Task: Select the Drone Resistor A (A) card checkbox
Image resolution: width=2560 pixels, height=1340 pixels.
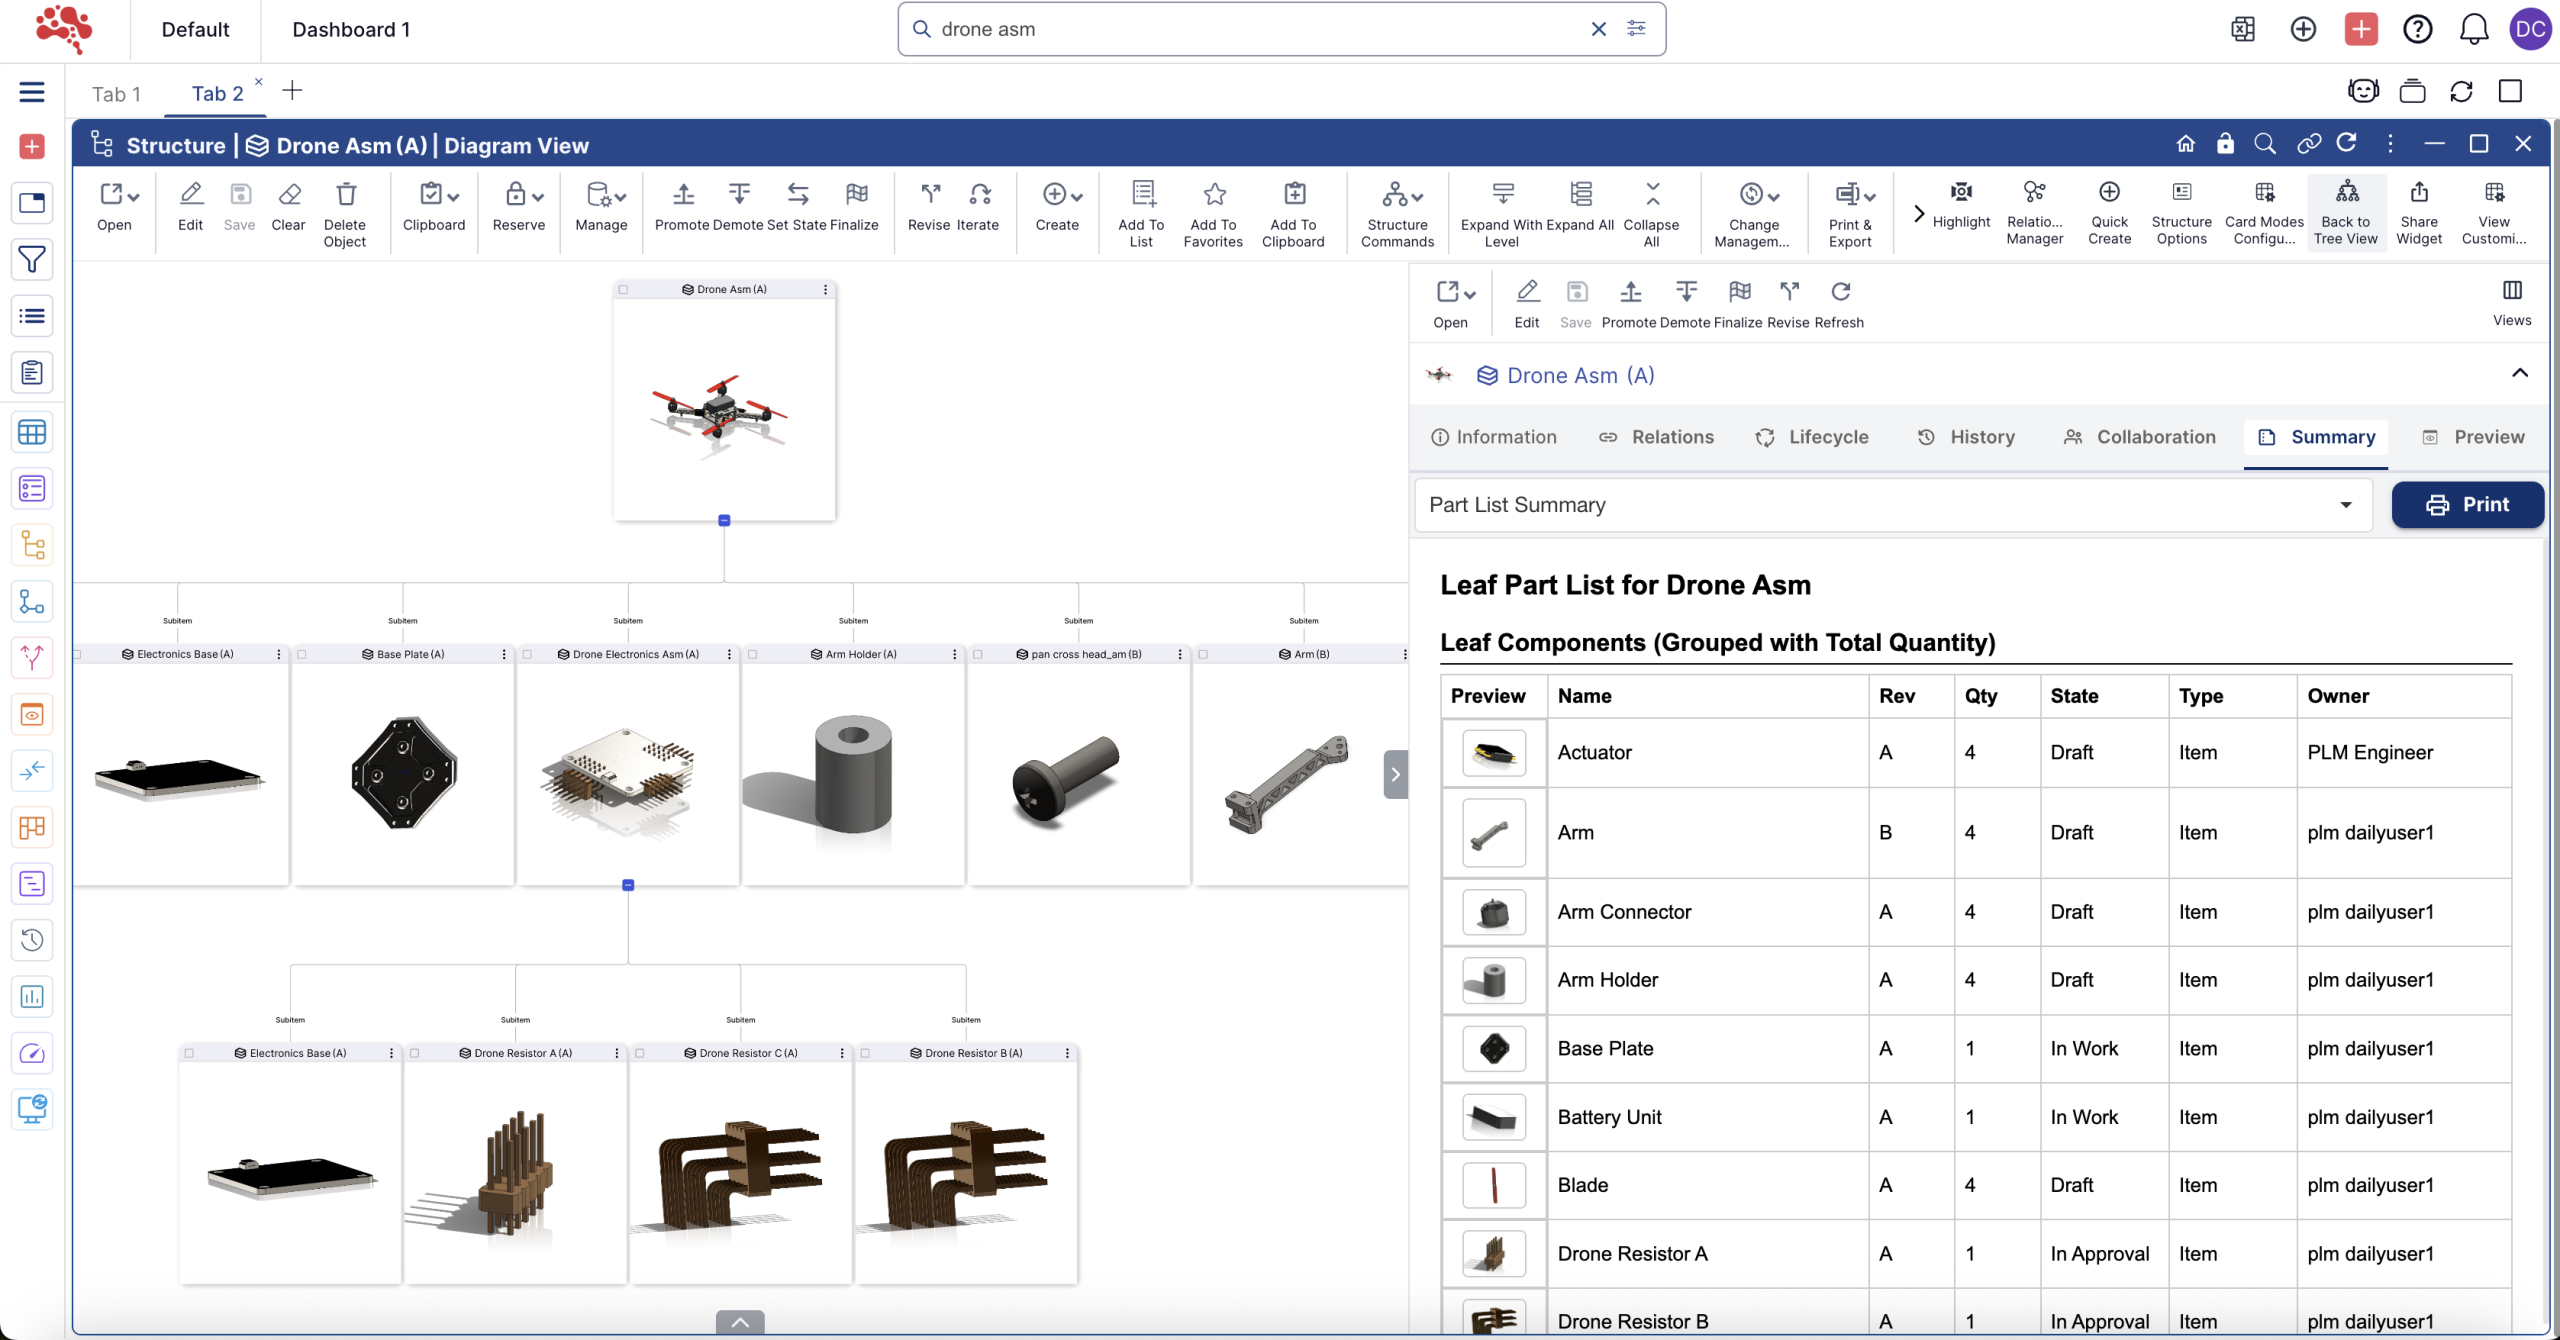Action: pos(415,1054)
